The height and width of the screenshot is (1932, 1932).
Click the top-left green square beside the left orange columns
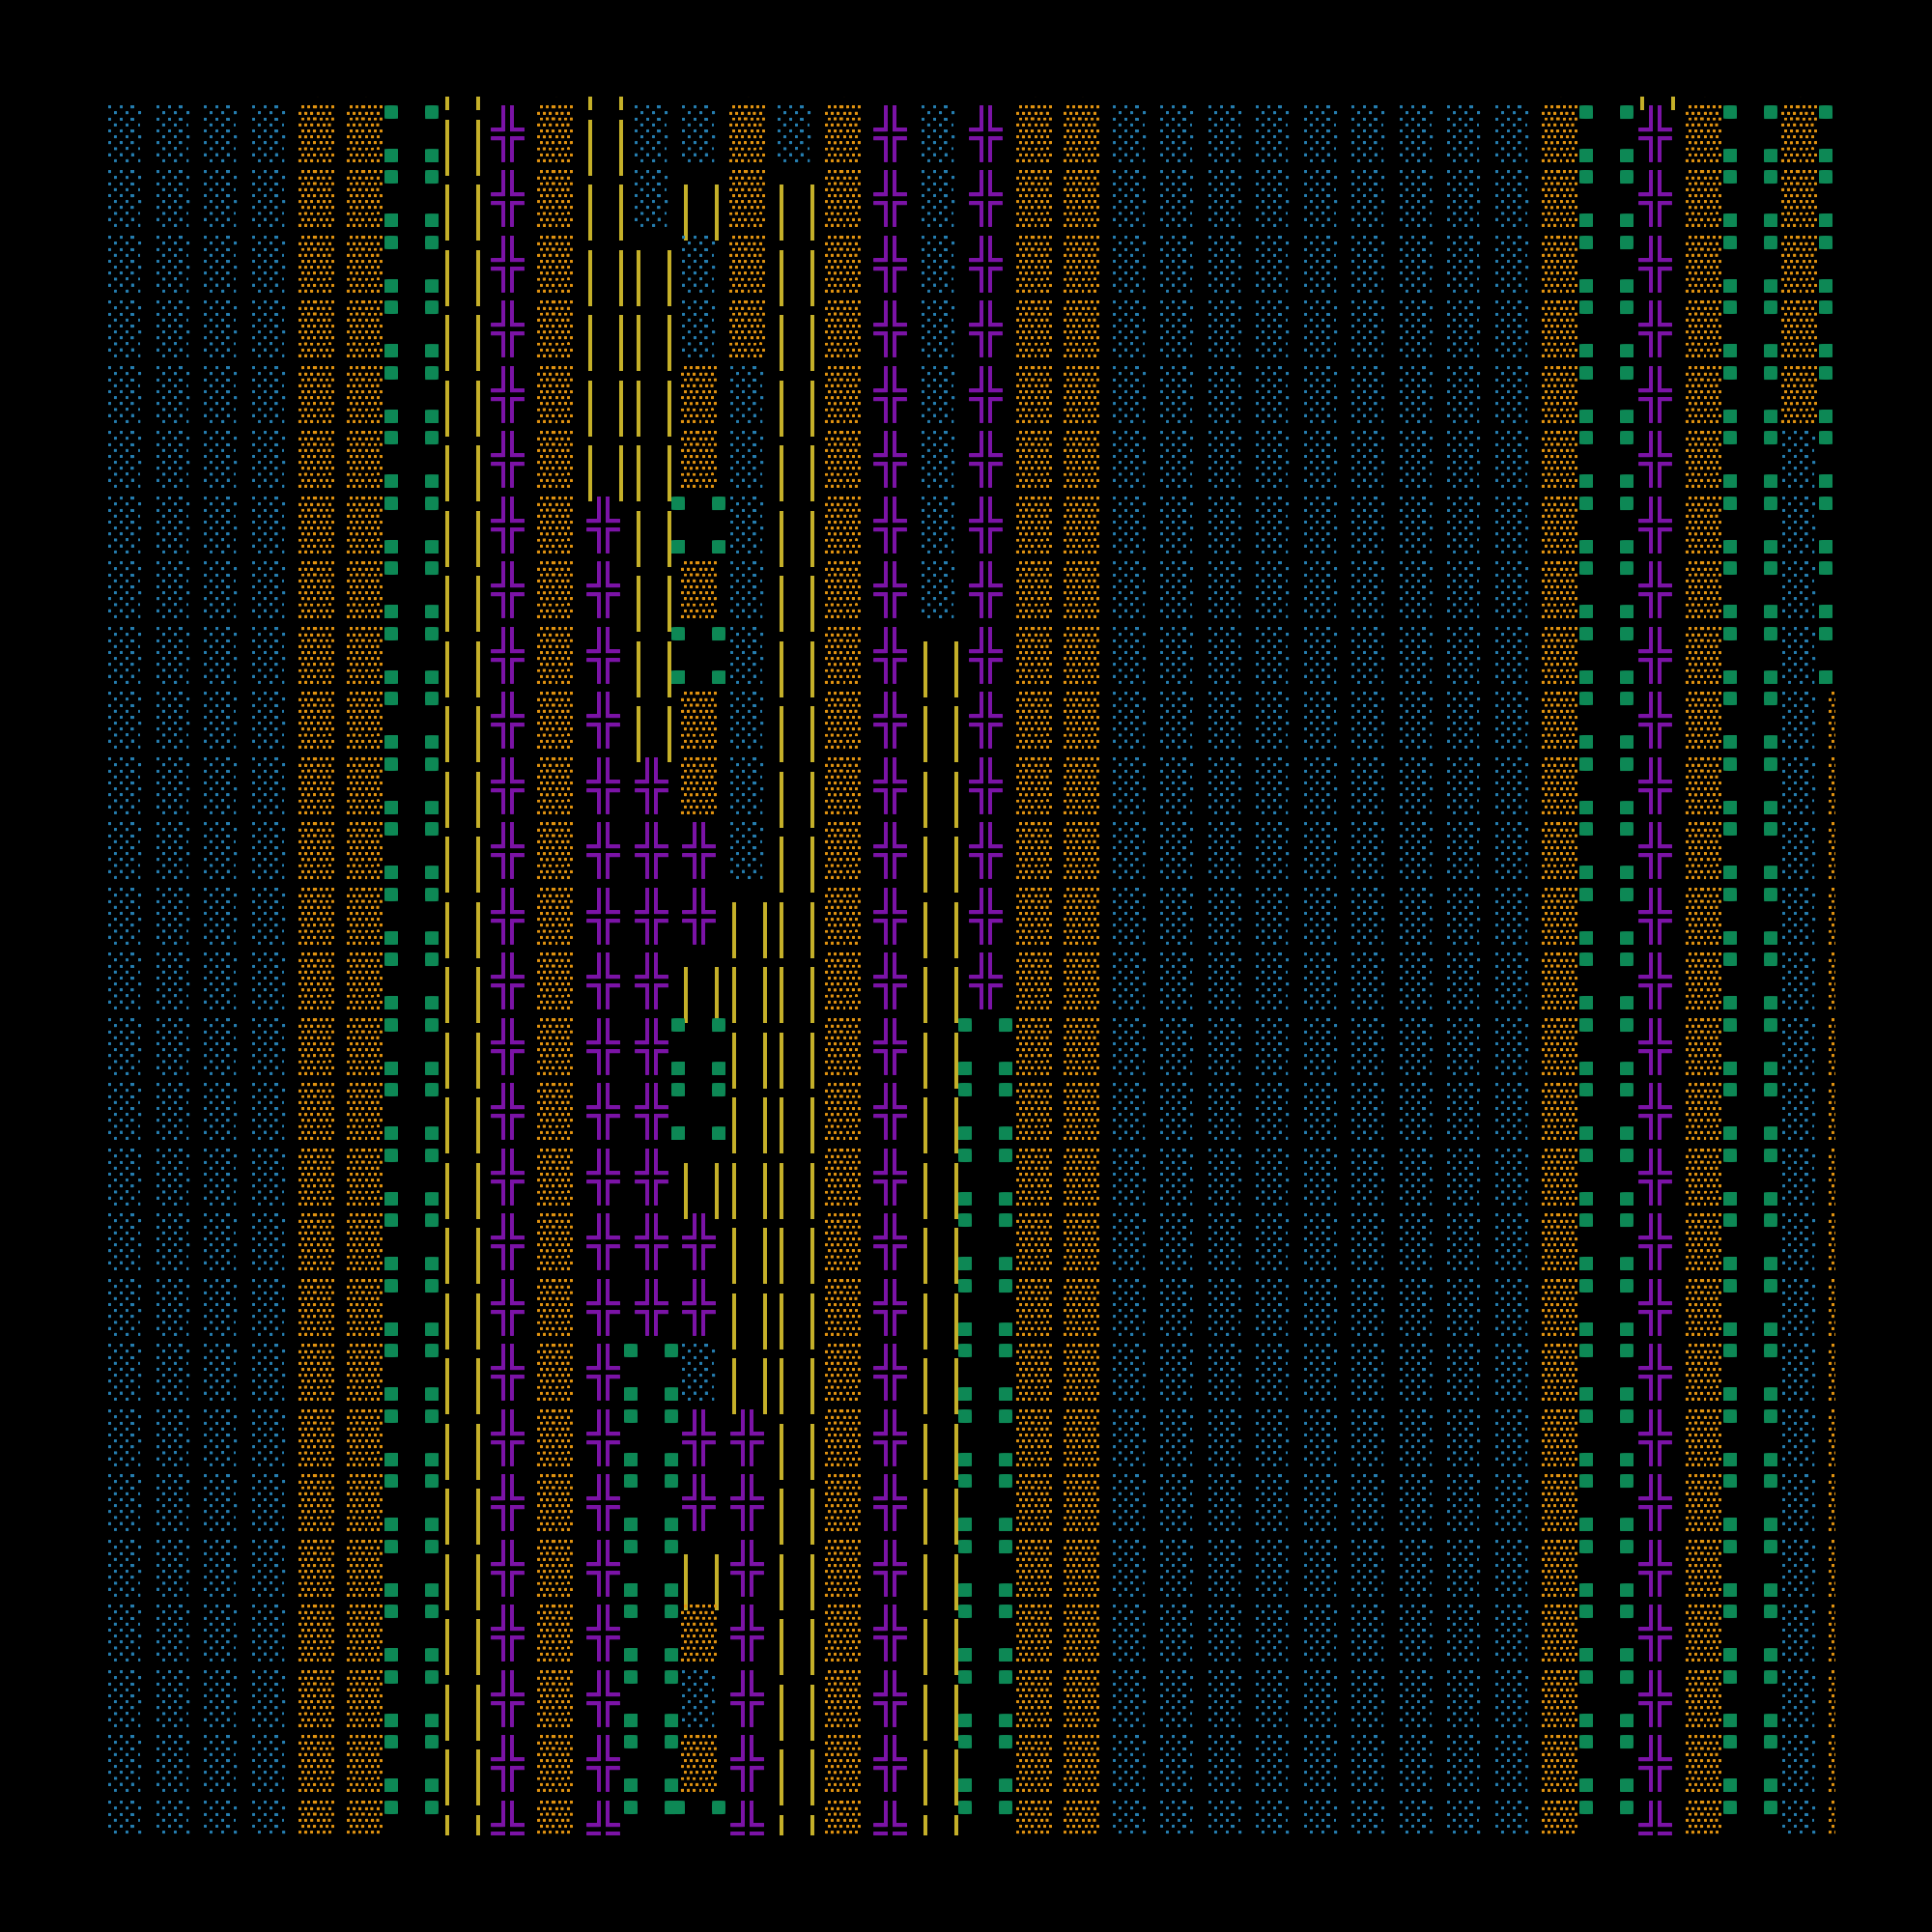391,112
